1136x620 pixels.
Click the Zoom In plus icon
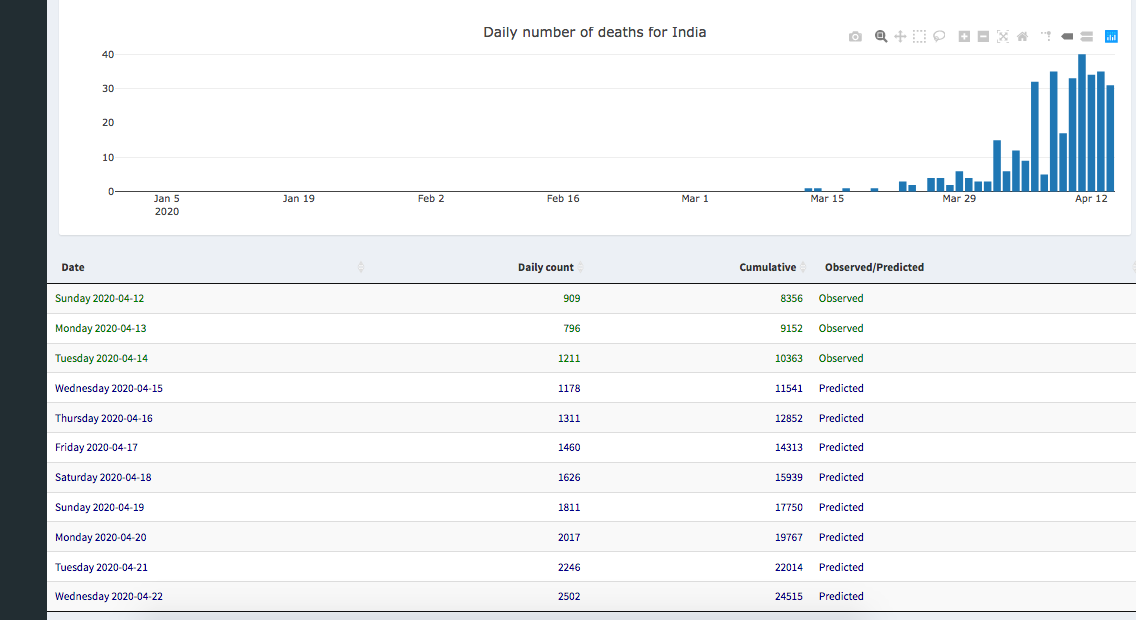pos(964,37)
